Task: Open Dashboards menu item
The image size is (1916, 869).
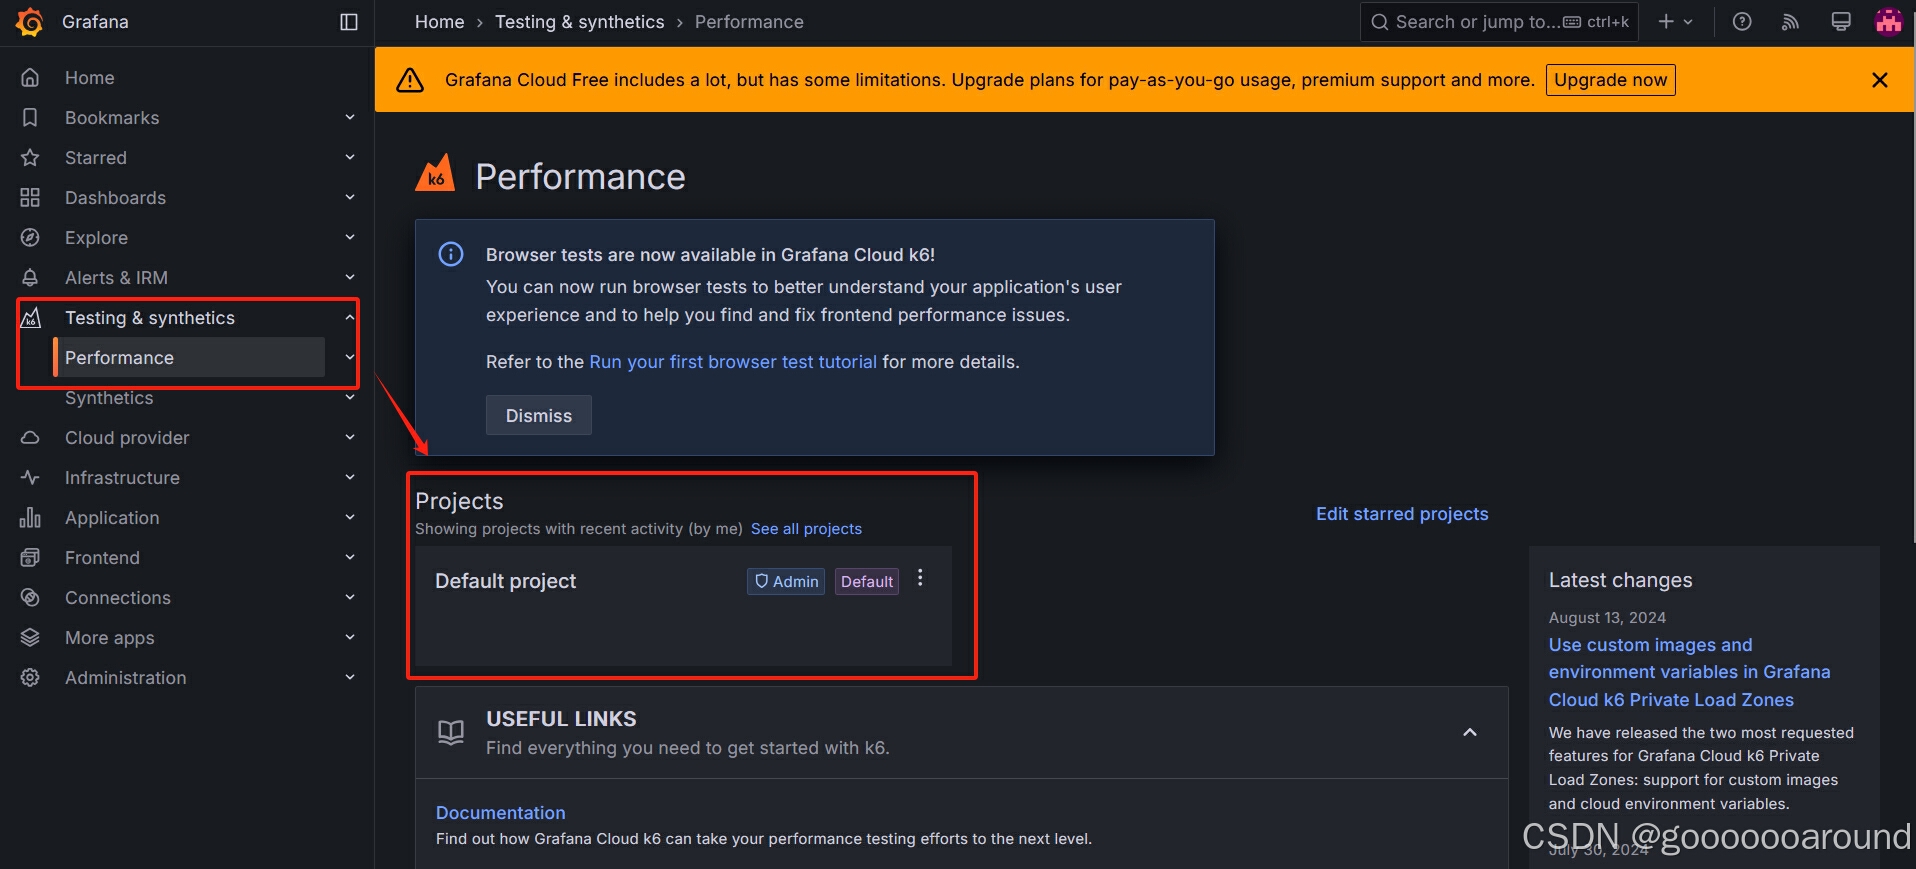Action: click(115, 197)
